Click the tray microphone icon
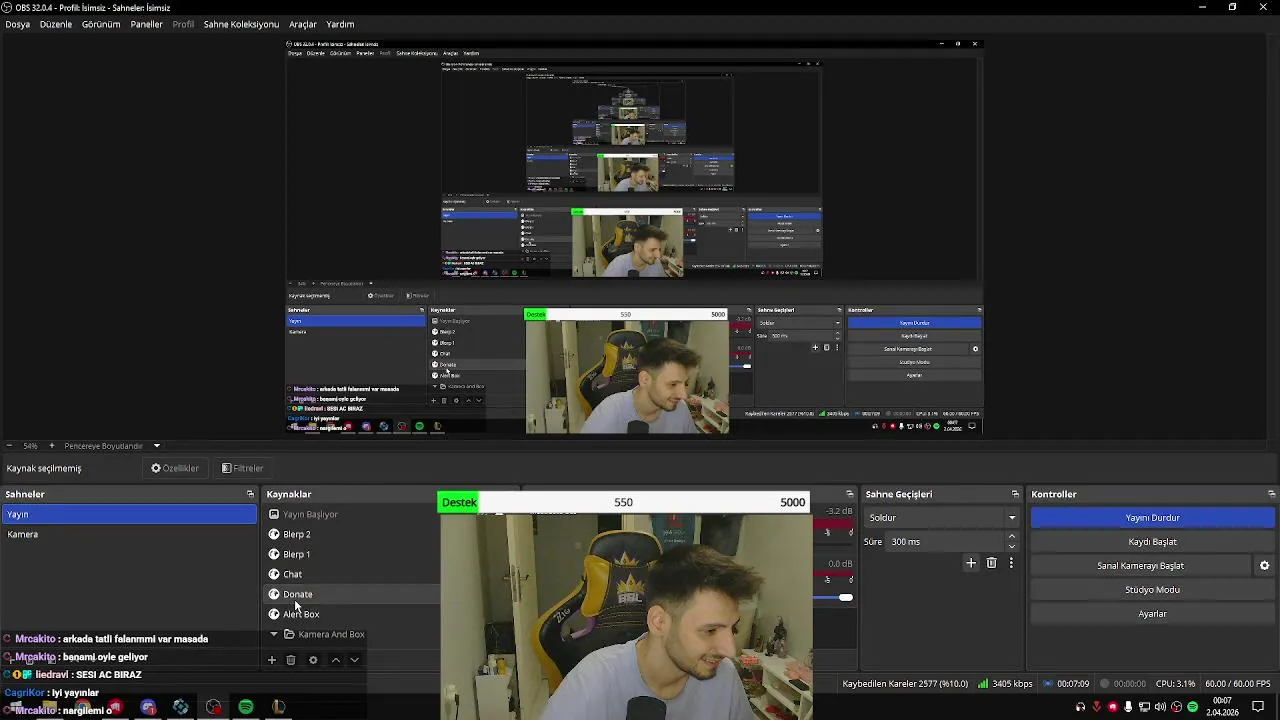 pos(1128,707)
